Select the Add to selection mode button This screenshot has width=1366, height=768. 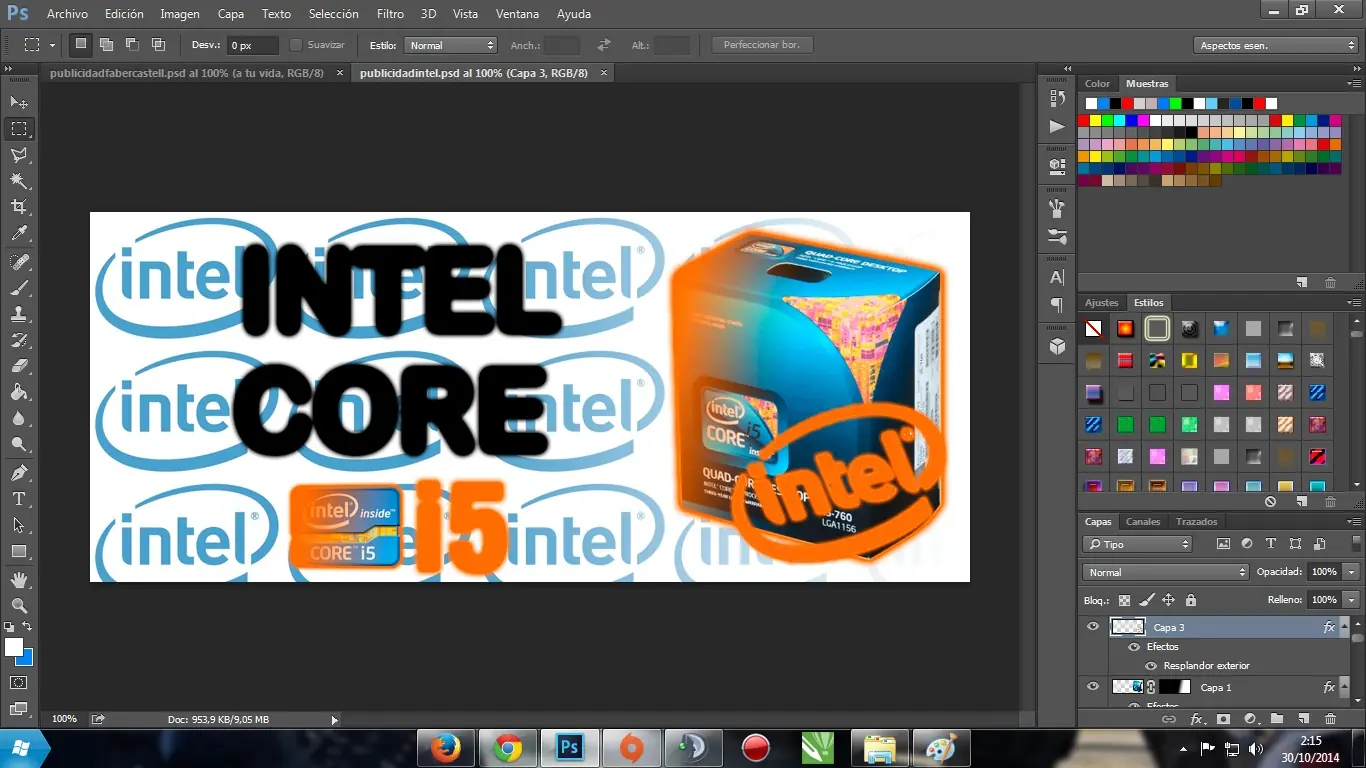click(105, 45)
